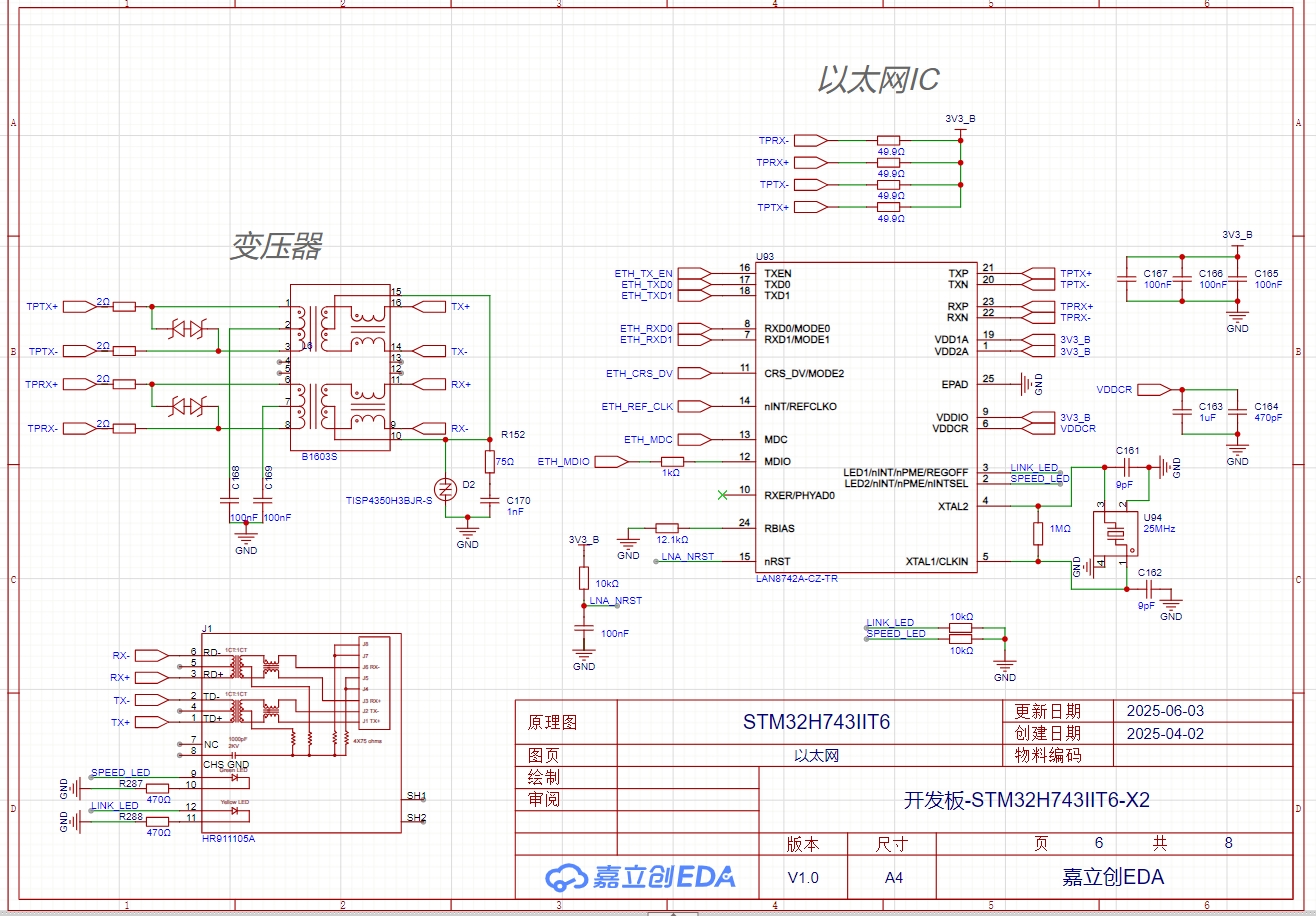Click the 开发板-STM32H743IIT6-X2 project title
This screenshot has height=916, width=1316.
[1027, 800]
